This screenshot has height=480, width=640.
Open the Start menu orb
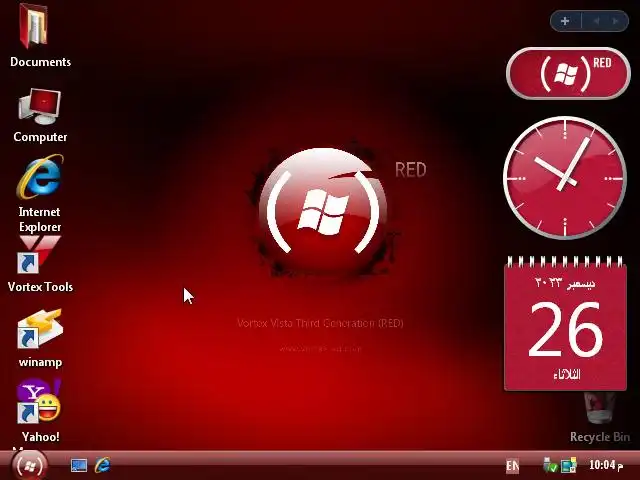click(x=29, y=465)
